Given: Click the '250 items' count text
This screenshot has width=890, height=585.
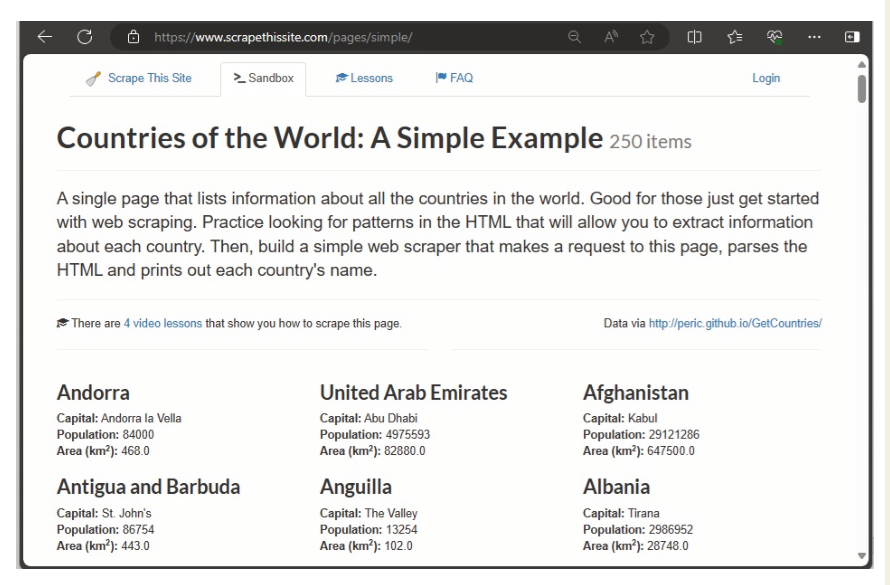Looking at the screenshot, I should pyautogui.click(x=650, y=141).
